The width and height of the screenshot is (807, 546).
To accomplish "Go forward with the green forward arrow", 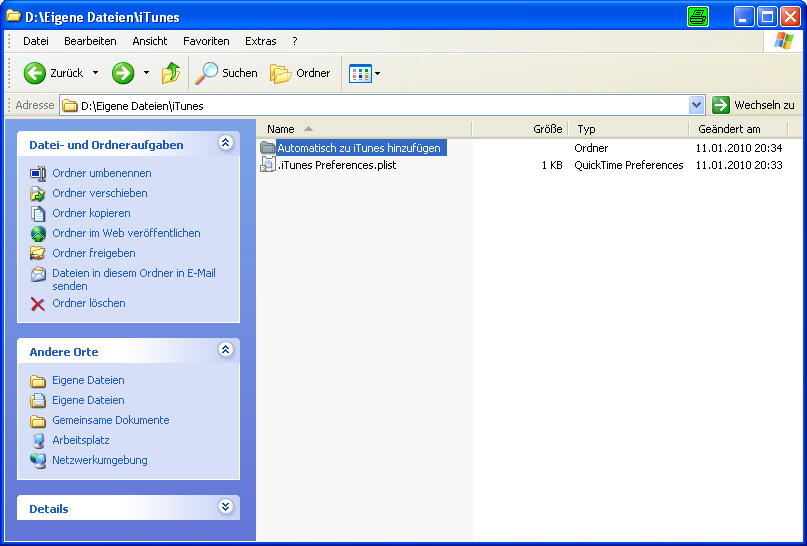I will (123, 73).
